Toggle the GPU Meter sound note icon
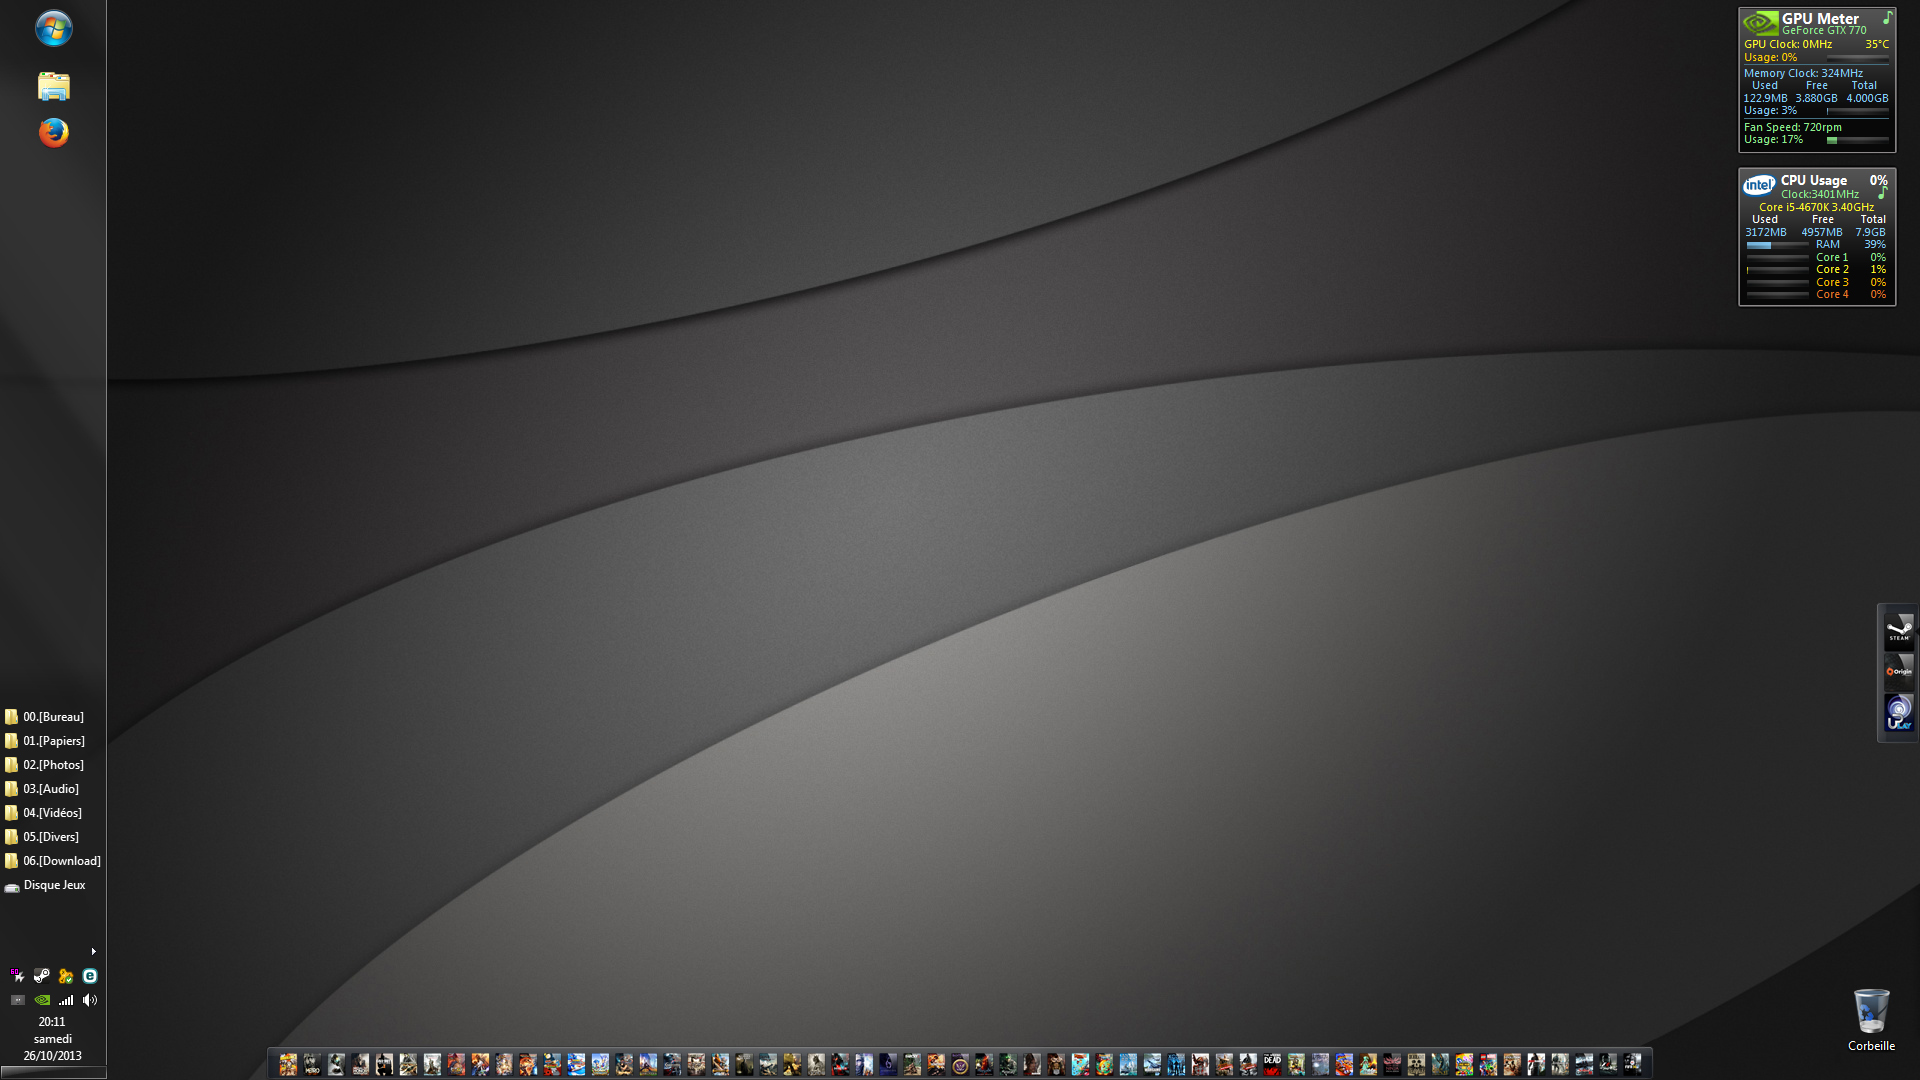 1887,18
